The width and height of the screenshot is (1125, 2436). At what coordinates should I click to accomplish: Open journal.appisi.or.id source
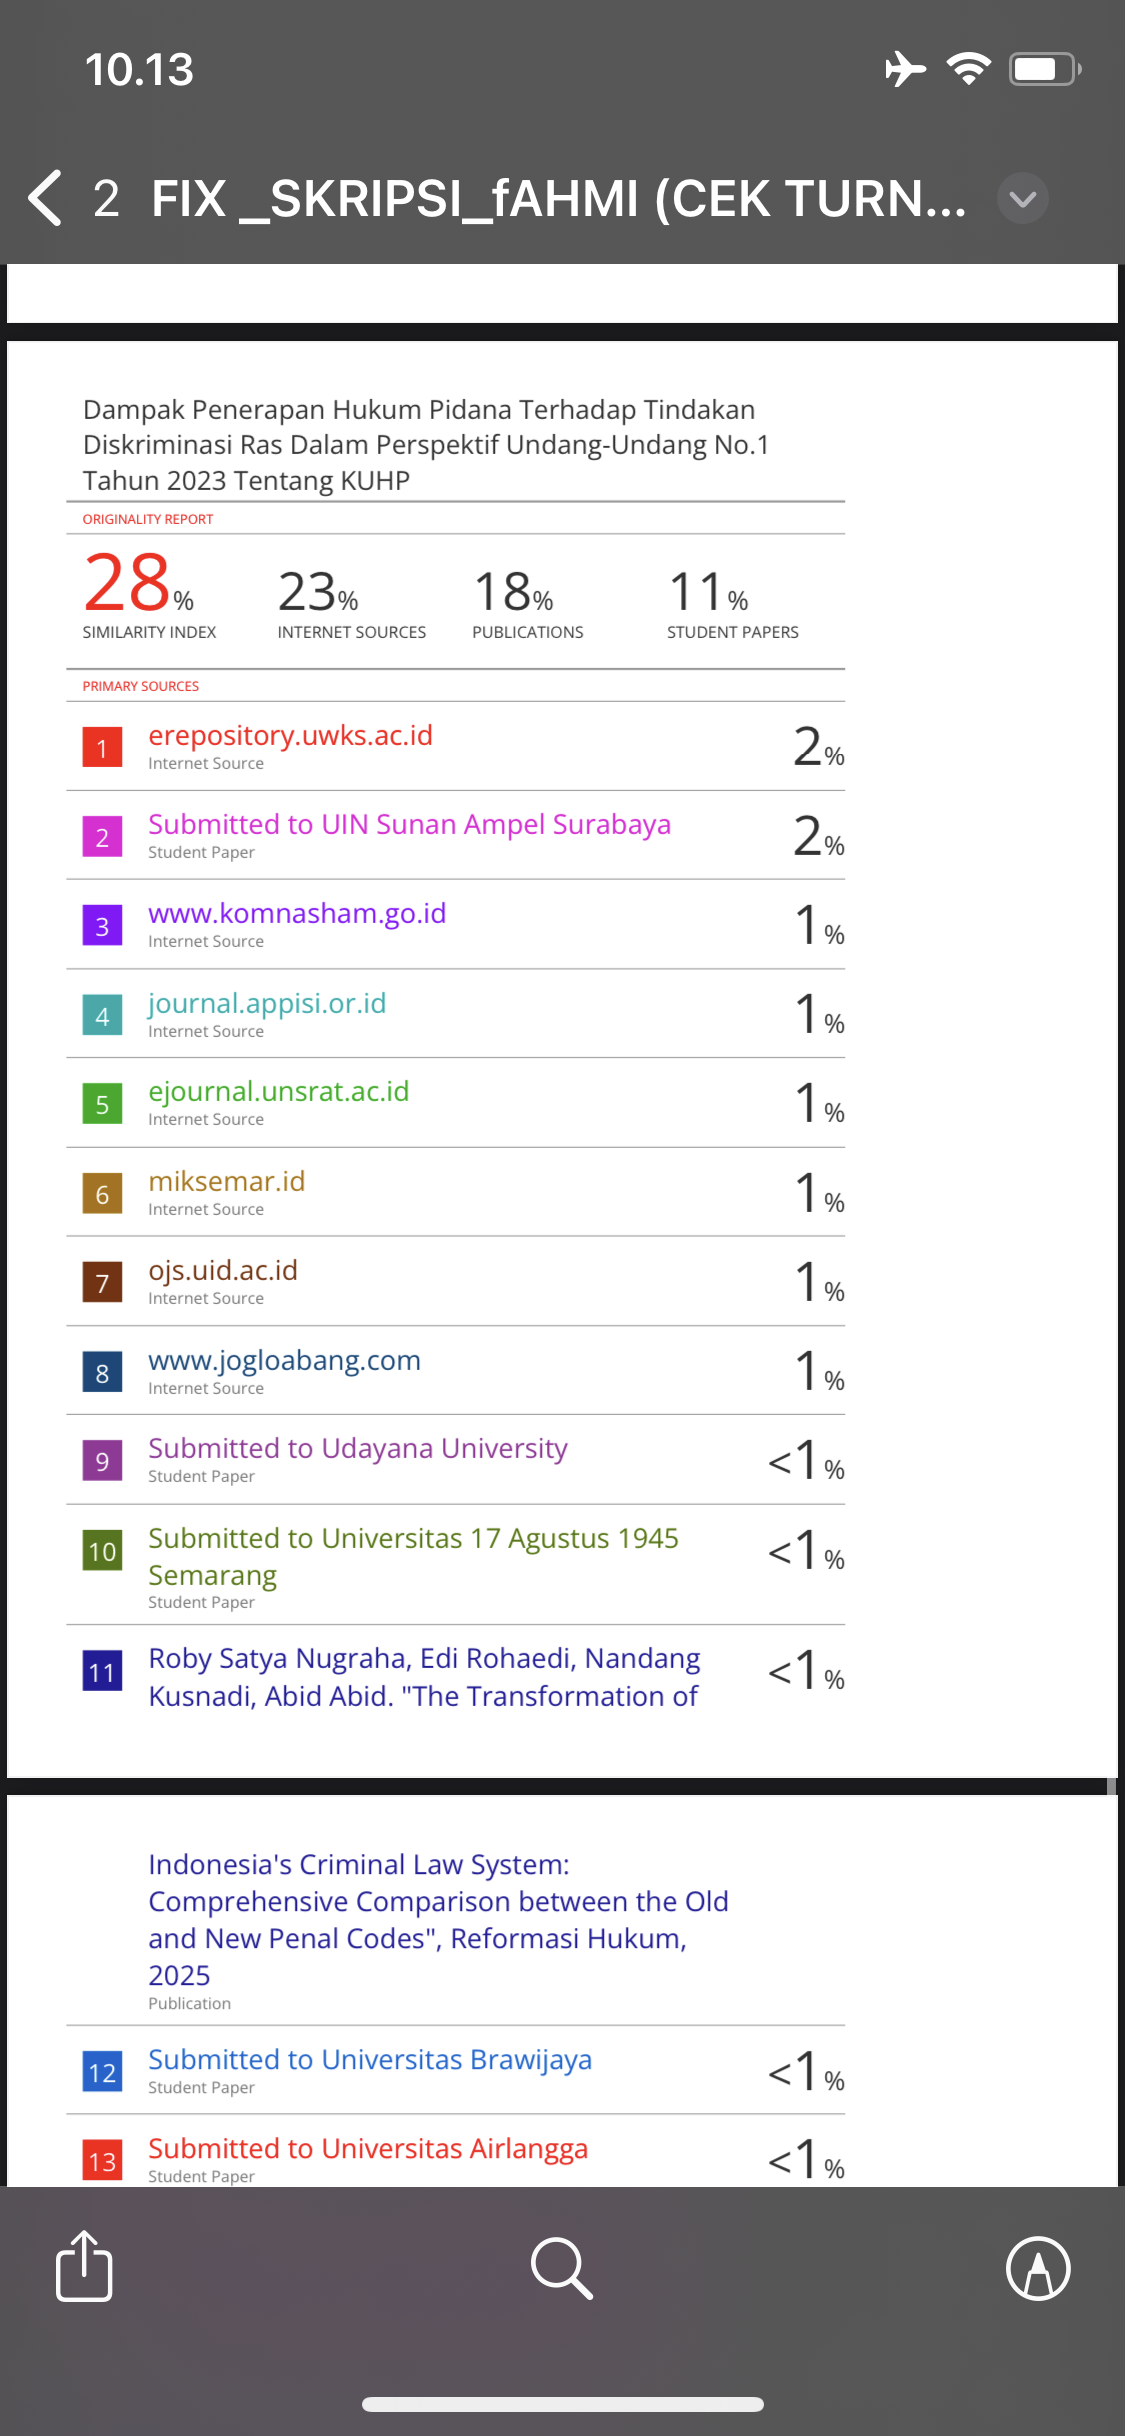[267, 1004]
